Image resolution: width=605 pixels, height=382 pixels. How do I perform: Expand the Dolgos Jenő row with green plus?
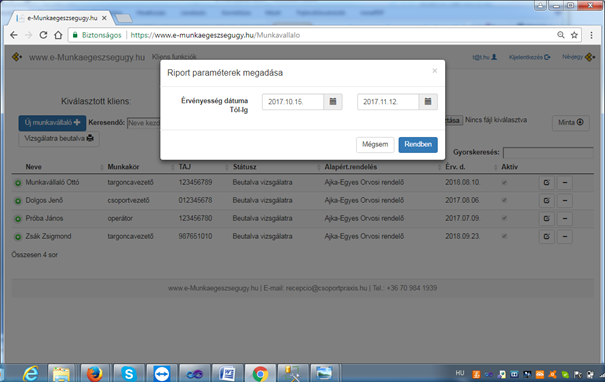pos(18,201)
